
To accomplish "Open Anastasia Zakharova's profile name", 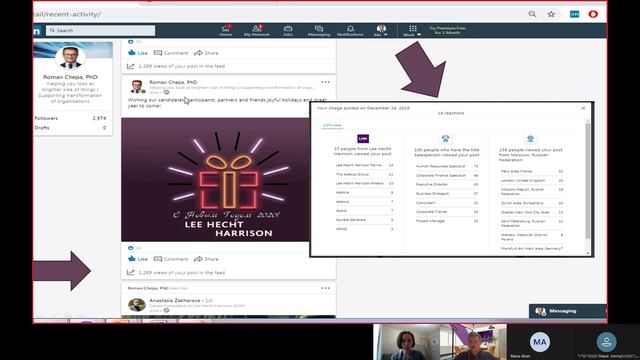I will pos(175,300).
